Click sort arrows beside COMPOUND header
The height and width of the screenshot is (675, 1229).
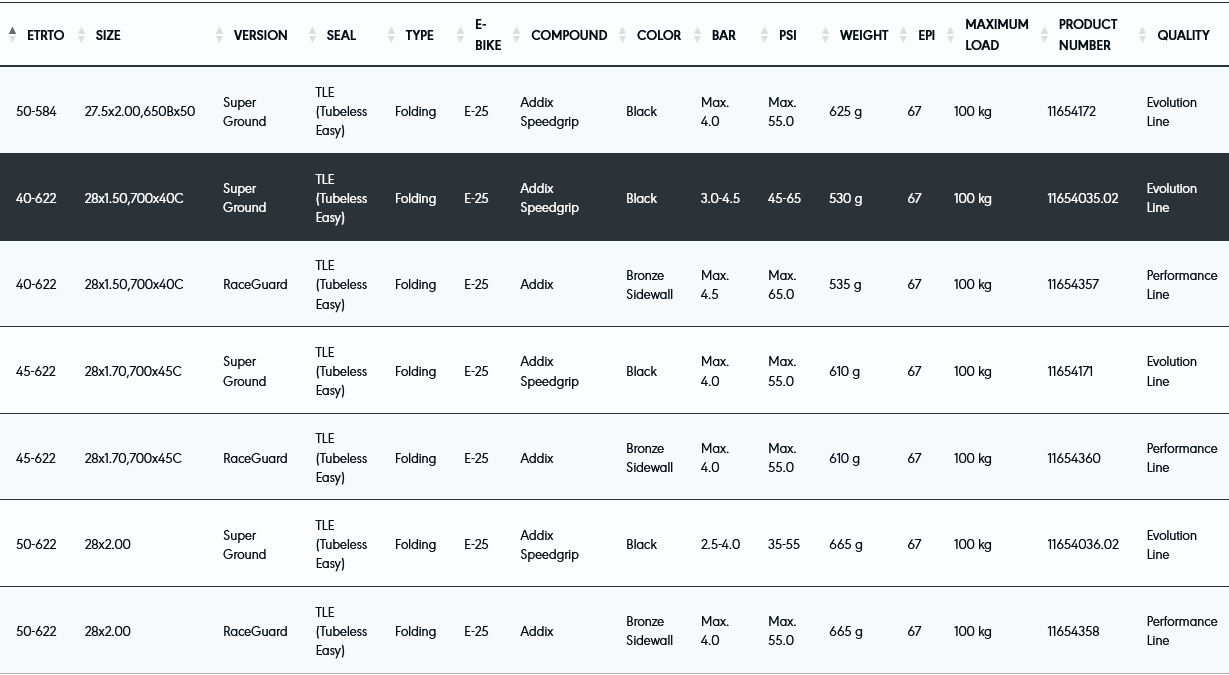(516, 35)
